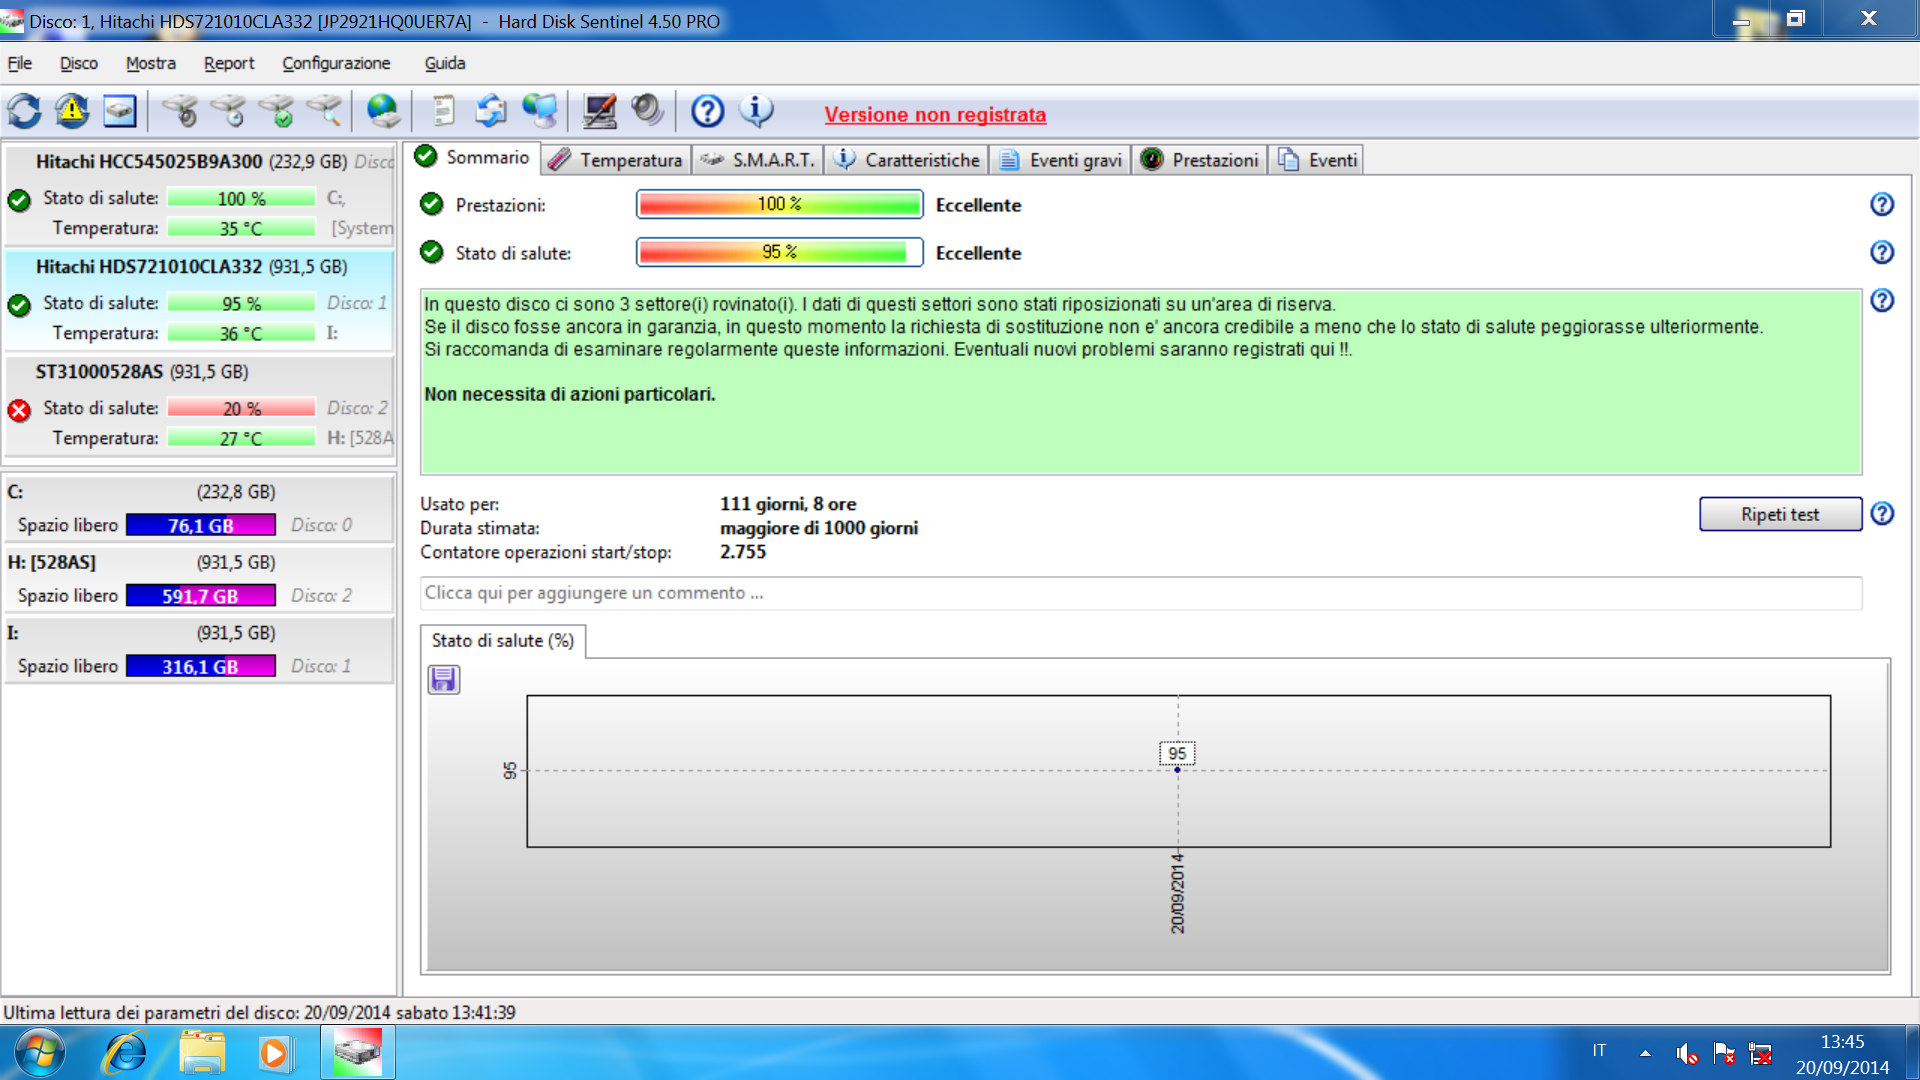Open the File menu
The height and width of the screenshot is (1080, 1920).
(20, 63)
